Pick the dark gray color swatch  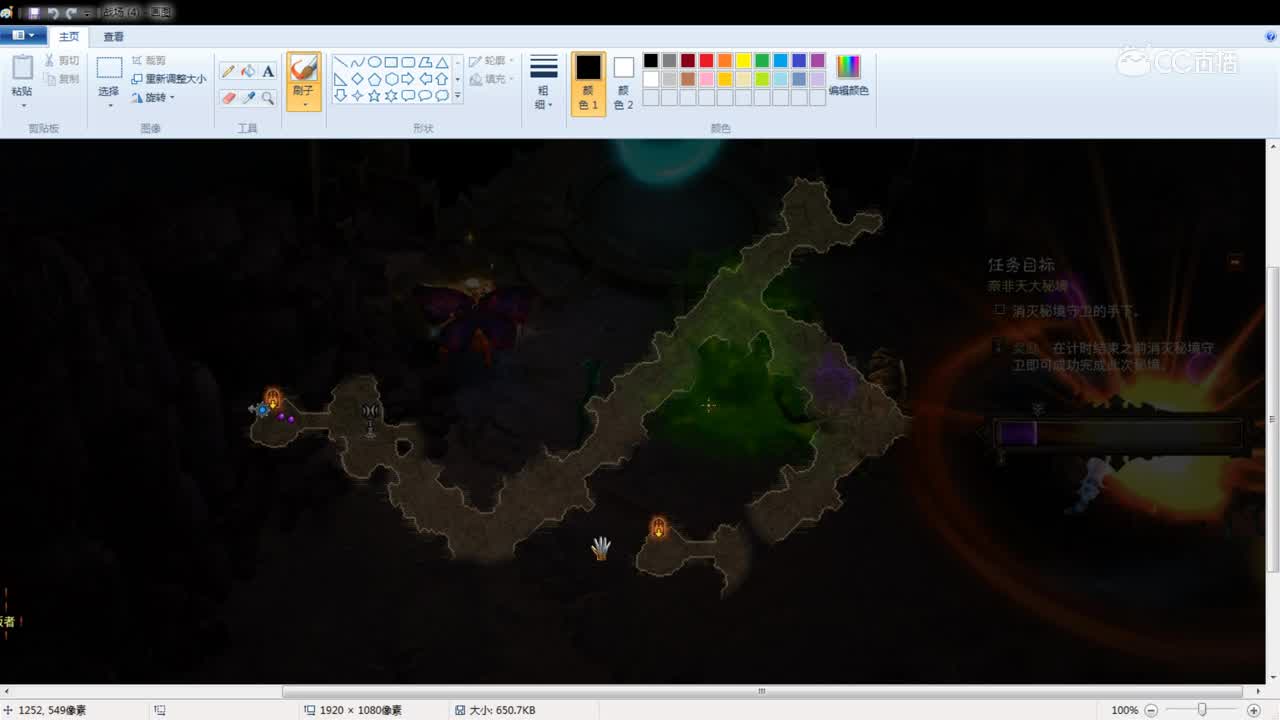pyautogui.click(x=669, y=61)
